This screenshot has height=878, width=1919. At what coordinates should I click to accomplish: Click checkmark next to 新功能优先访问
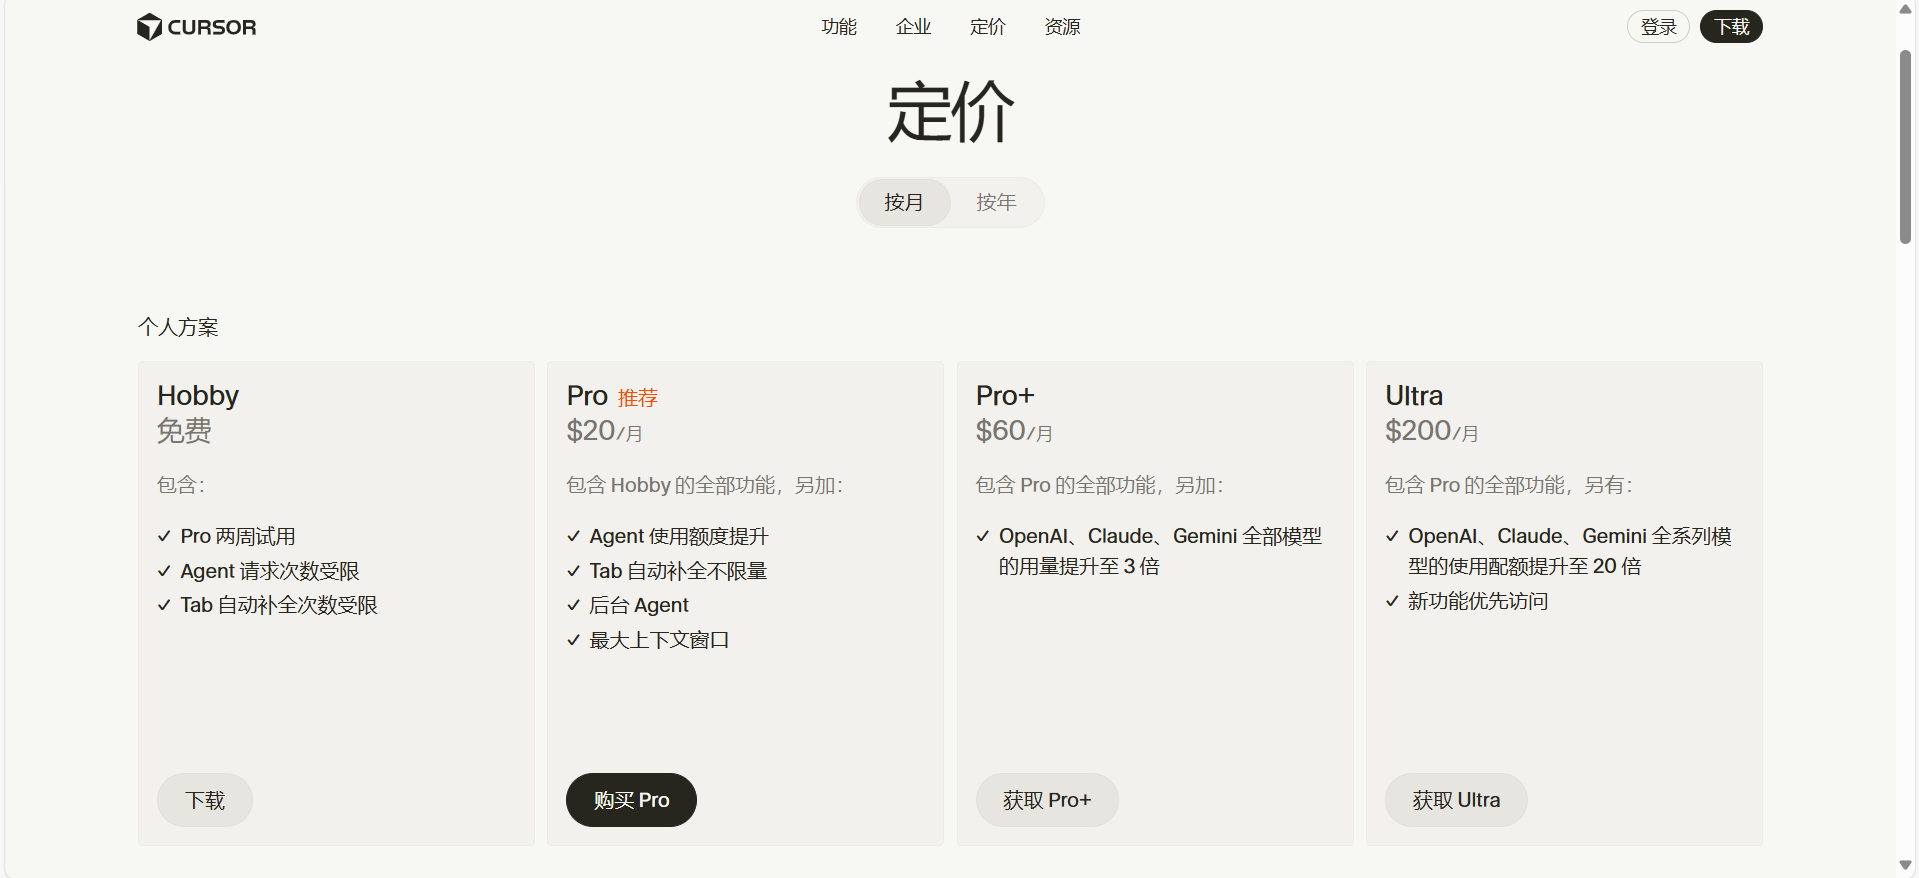(1392, 602)
